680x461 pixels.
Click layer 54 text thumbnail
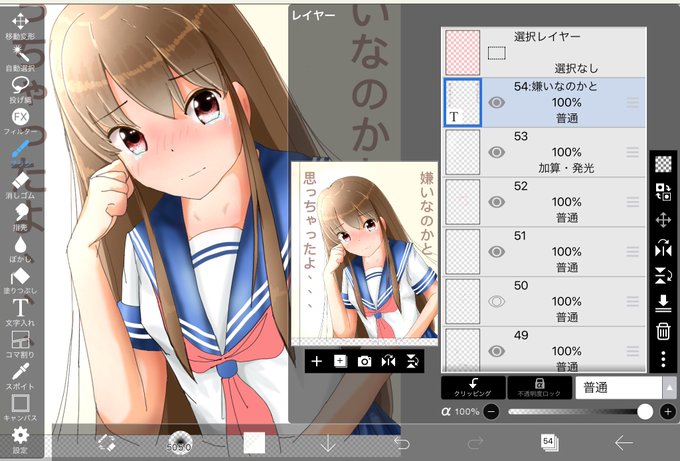(463, 103)
